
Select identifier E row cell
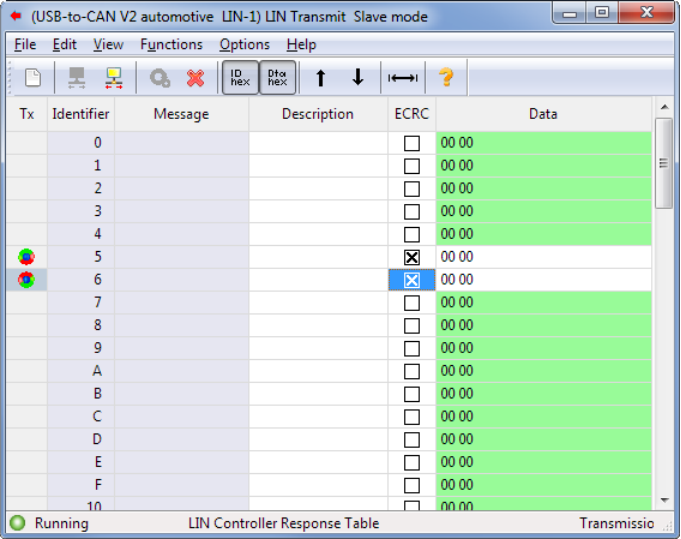81,462
